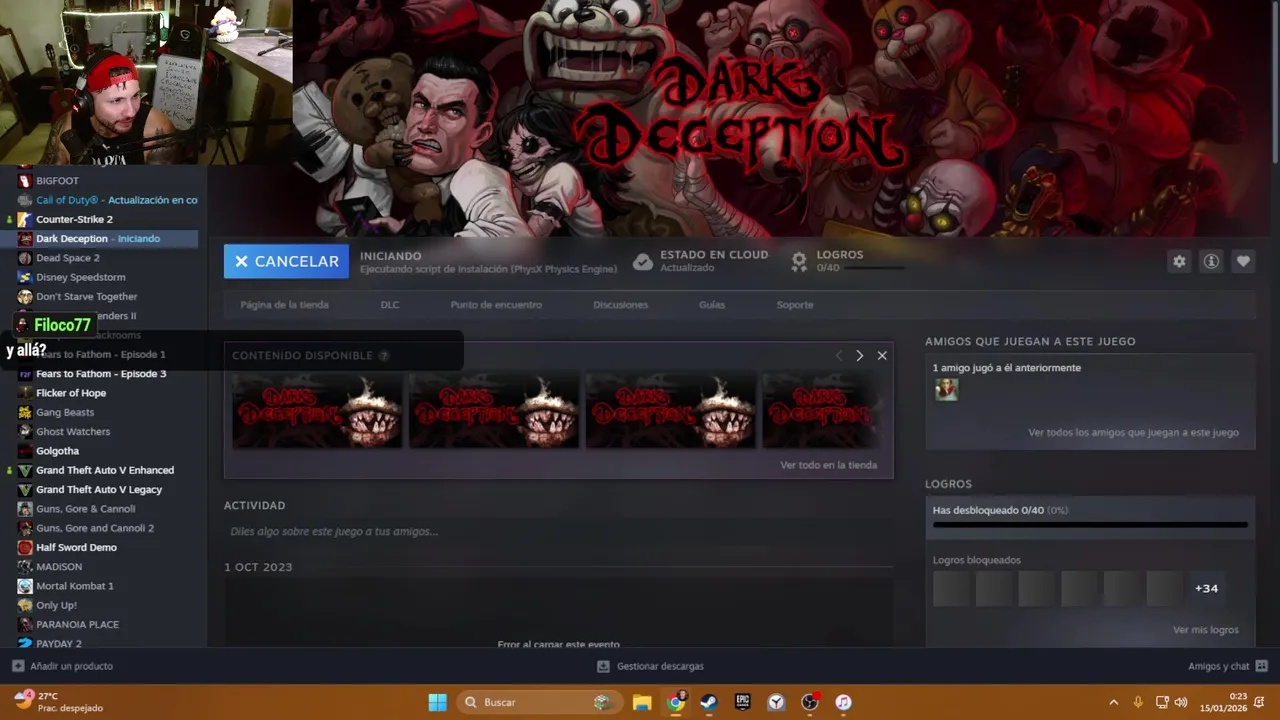Open Amigos y chat icon
Screen dimensions: 1280x720
[1261, 666]
